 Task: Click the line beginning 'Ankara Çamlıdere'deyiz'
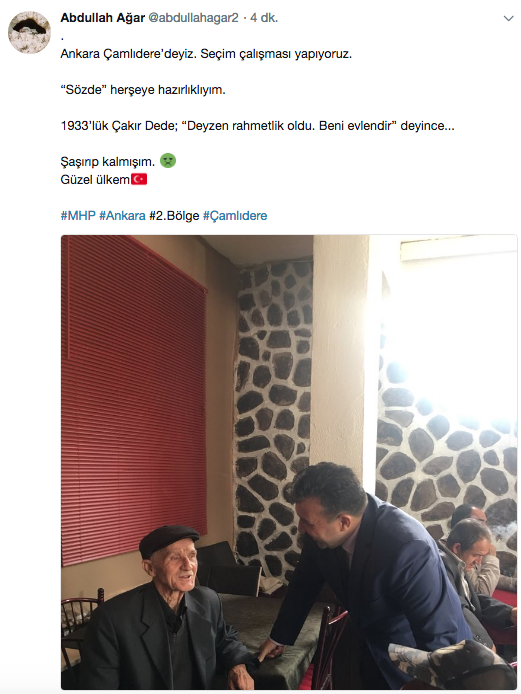point(206,54)
